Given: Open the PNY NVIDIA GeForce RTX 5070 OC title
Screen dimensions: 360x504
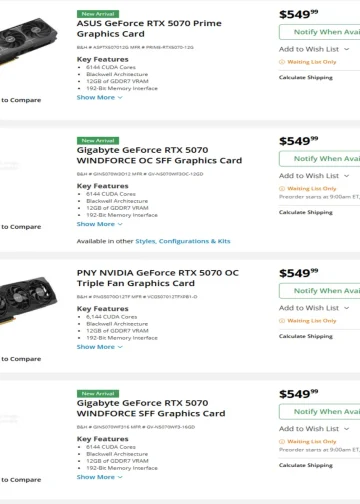Looking at the screenshot, I should point(158,278).
